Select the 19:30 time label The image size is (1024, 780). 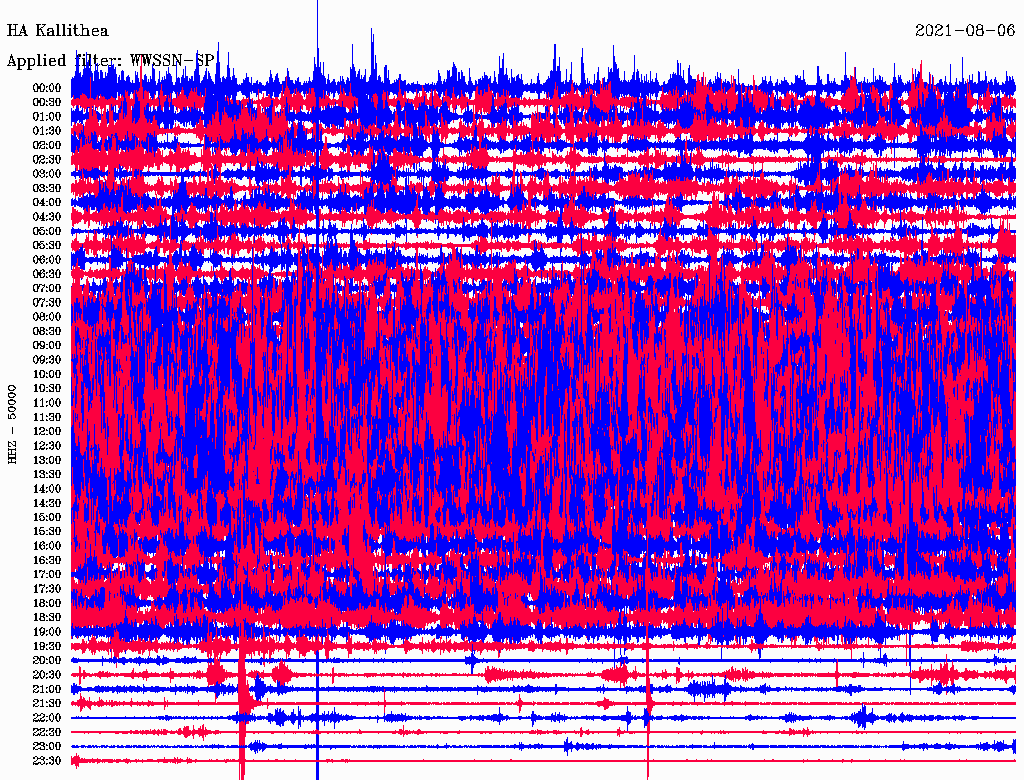tap(46, 647)
